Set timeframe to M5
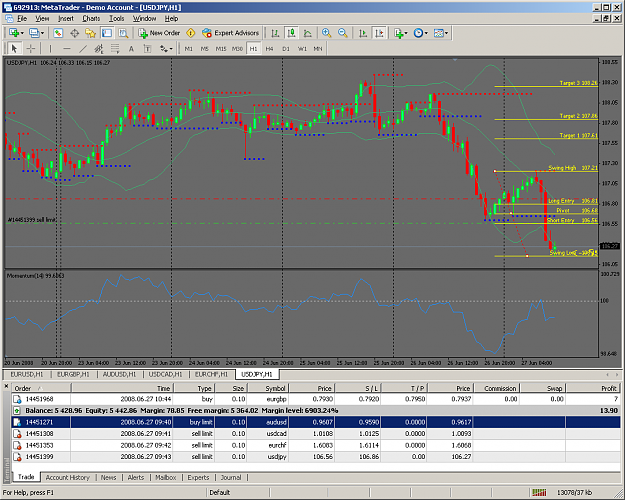625x500 pixels. click(204, 49)
